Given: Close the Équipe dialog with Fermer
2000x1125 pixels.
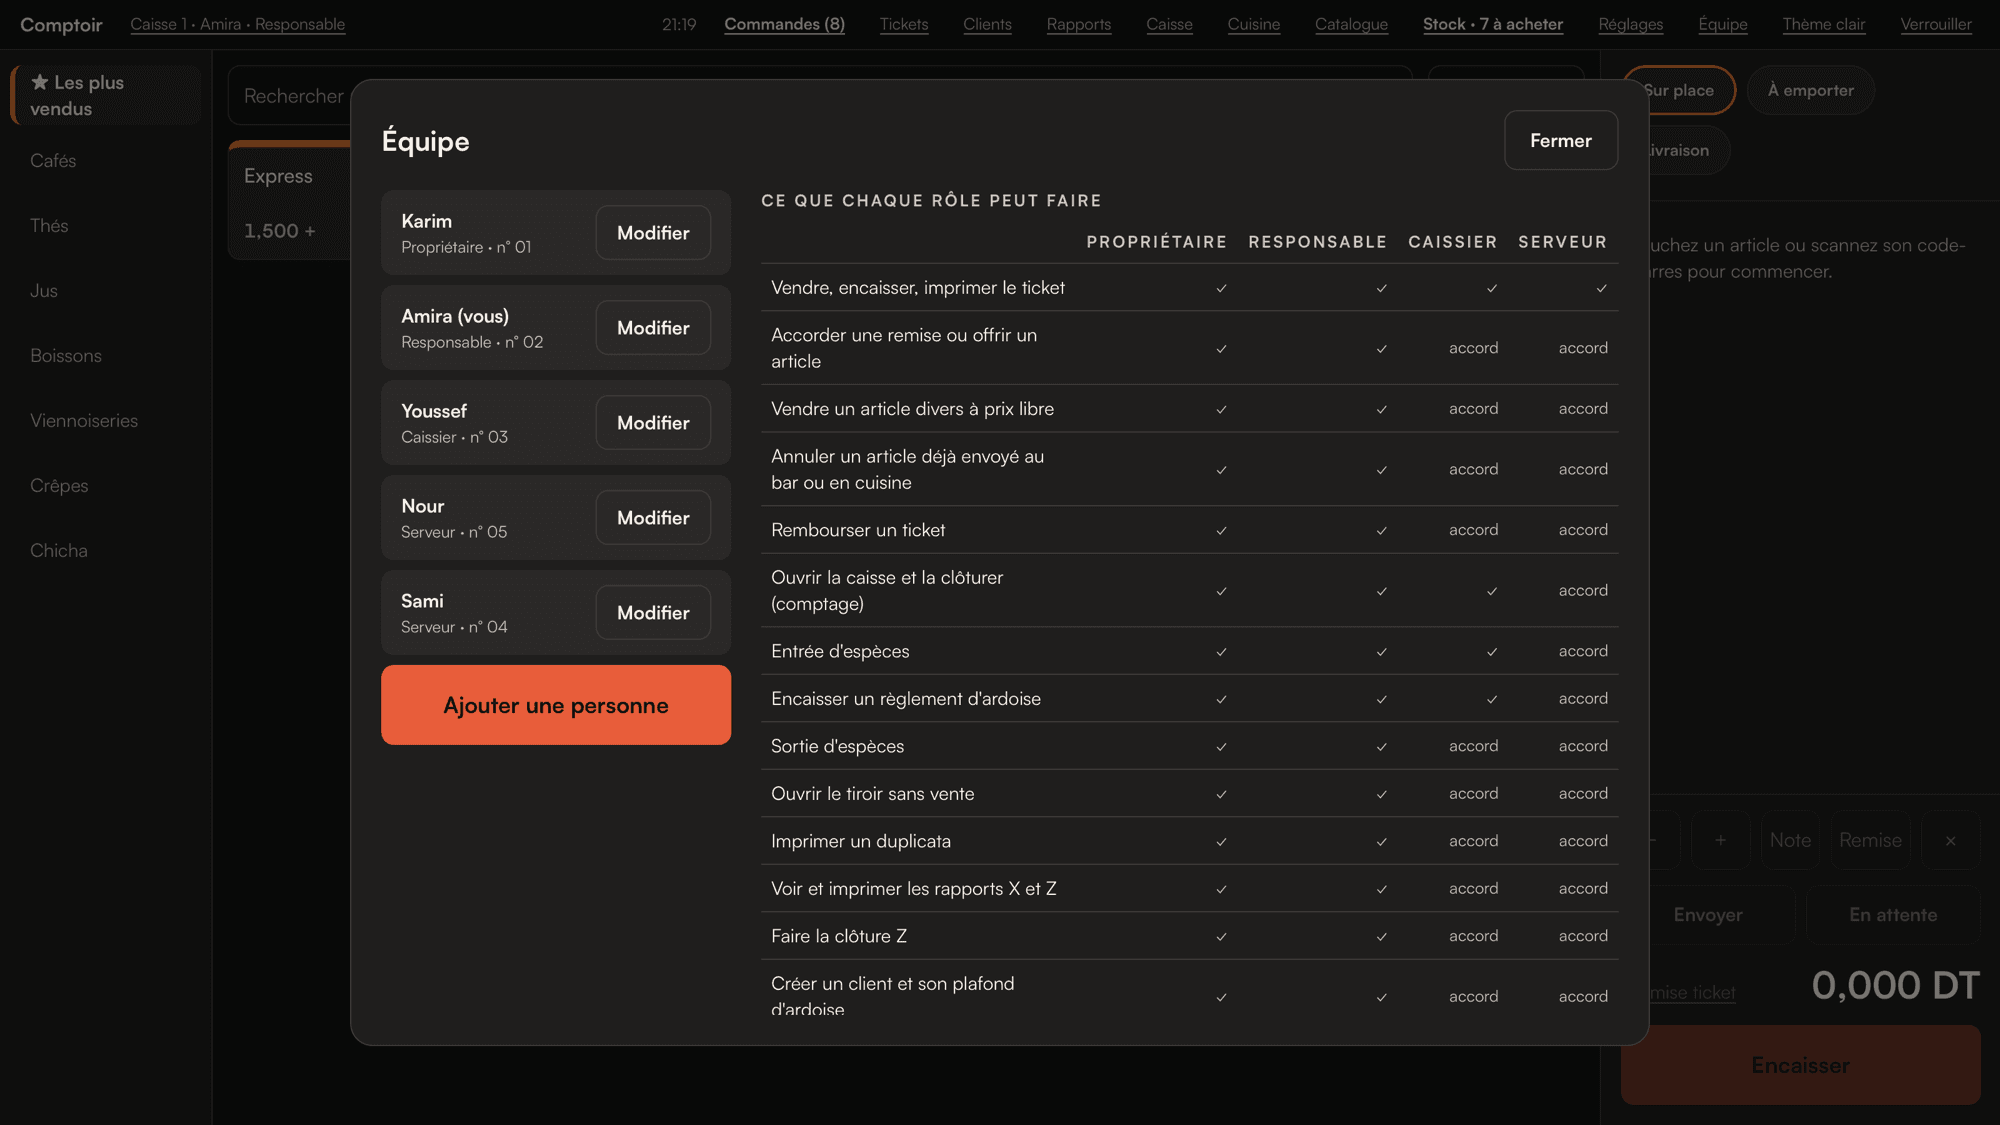Looking at the screenshot, I should click(1560, 140).
